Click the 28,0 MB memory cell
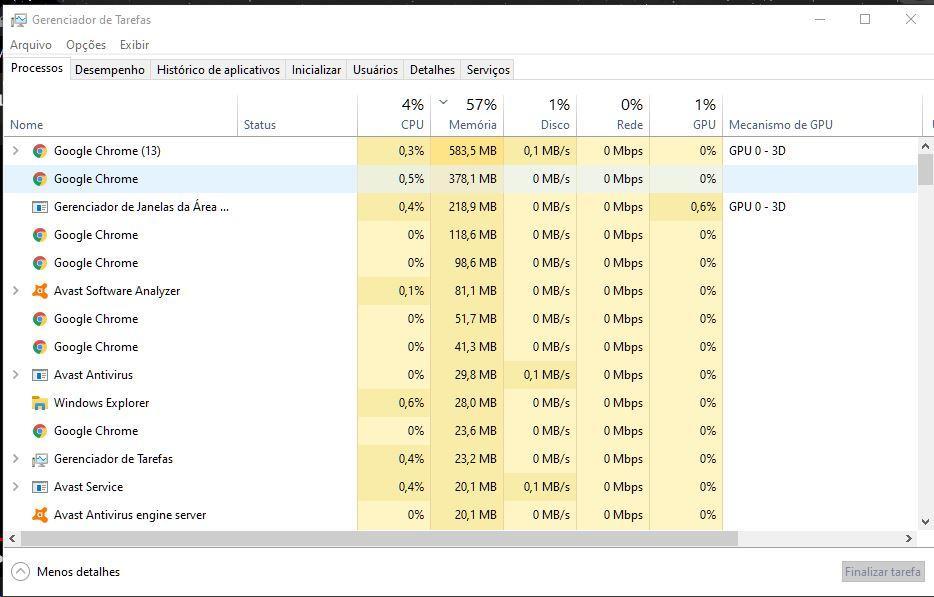 coord(467,403)
